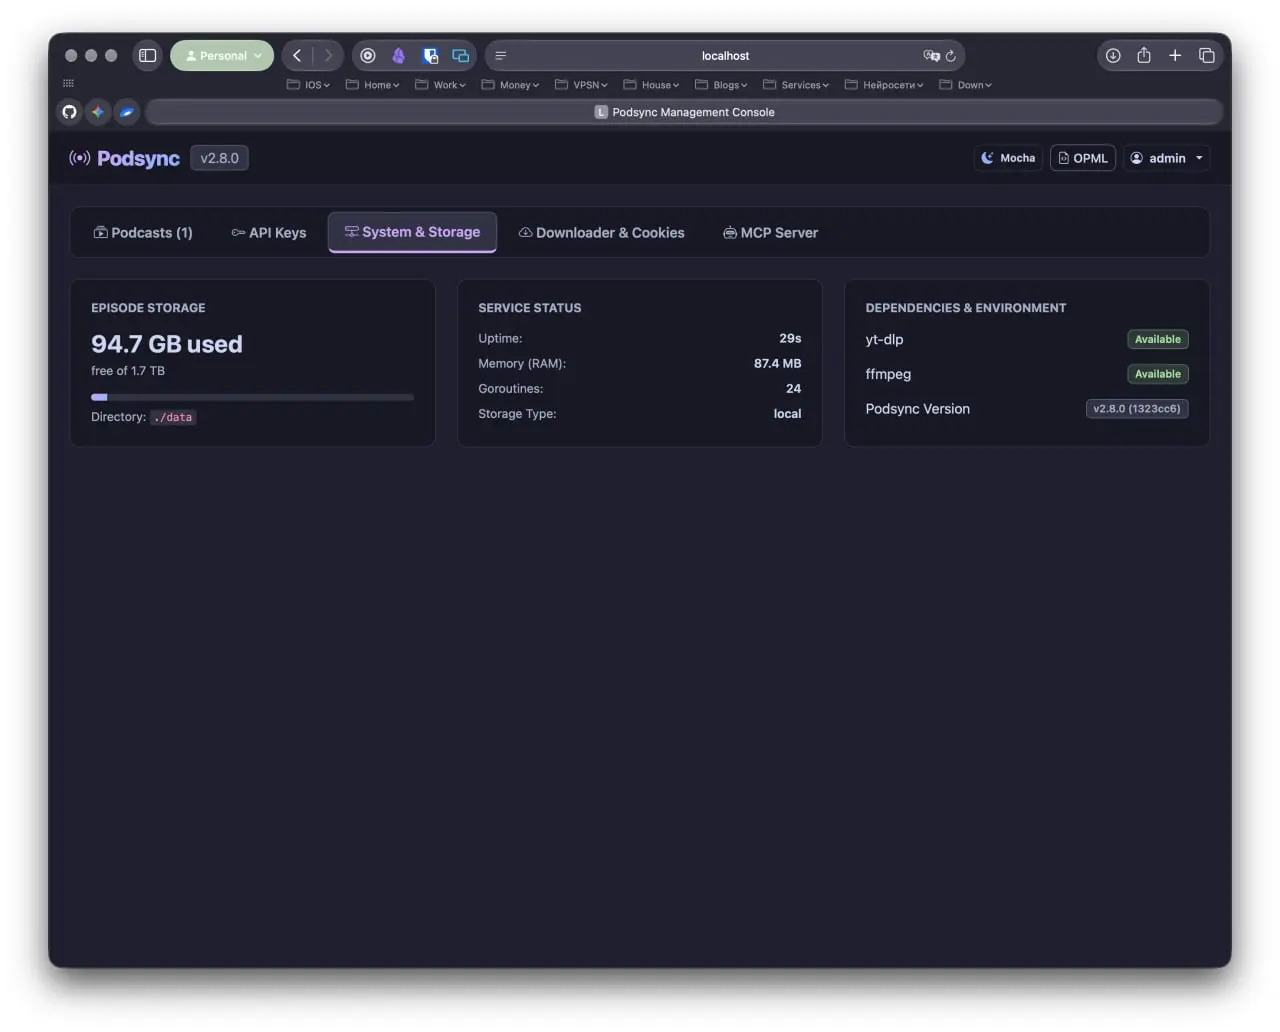Expand the Services bookmarks folder
The width and height of the screenshot is (1280, 1032).
tap(796, 85)
